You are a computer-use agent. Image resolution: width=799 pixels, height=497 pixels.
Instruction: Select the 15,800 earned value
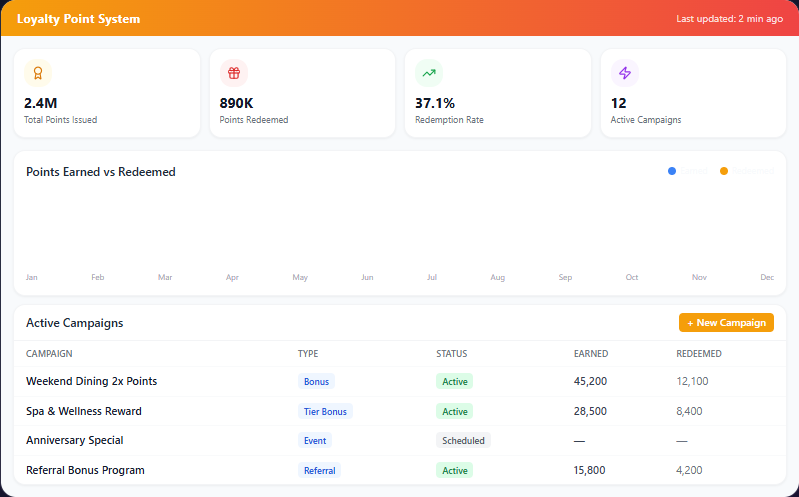[590, 470]
